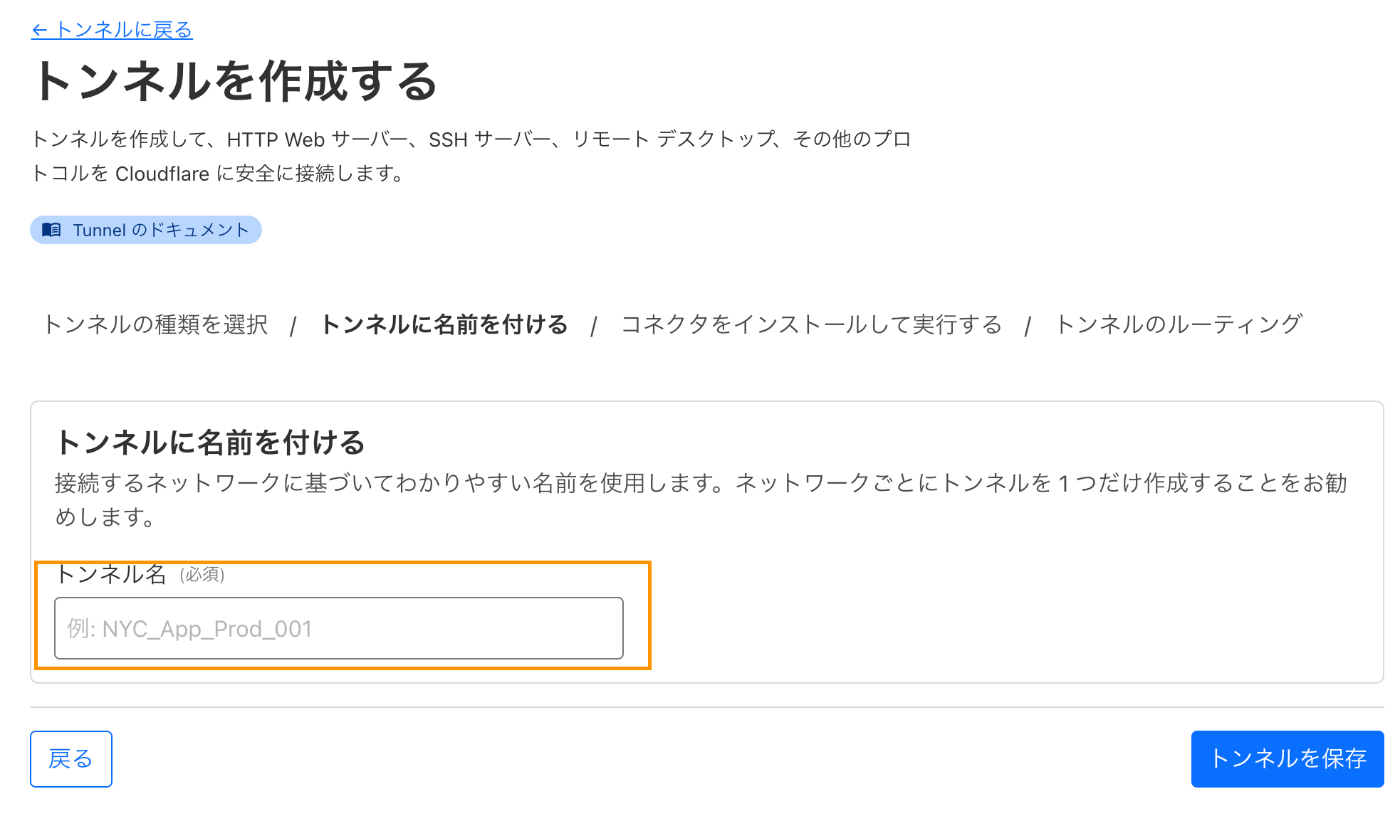This screenshot has width=1400, height=821.
Task: Click the book icon in the Tunnel badge
Action: click(51, 230)
